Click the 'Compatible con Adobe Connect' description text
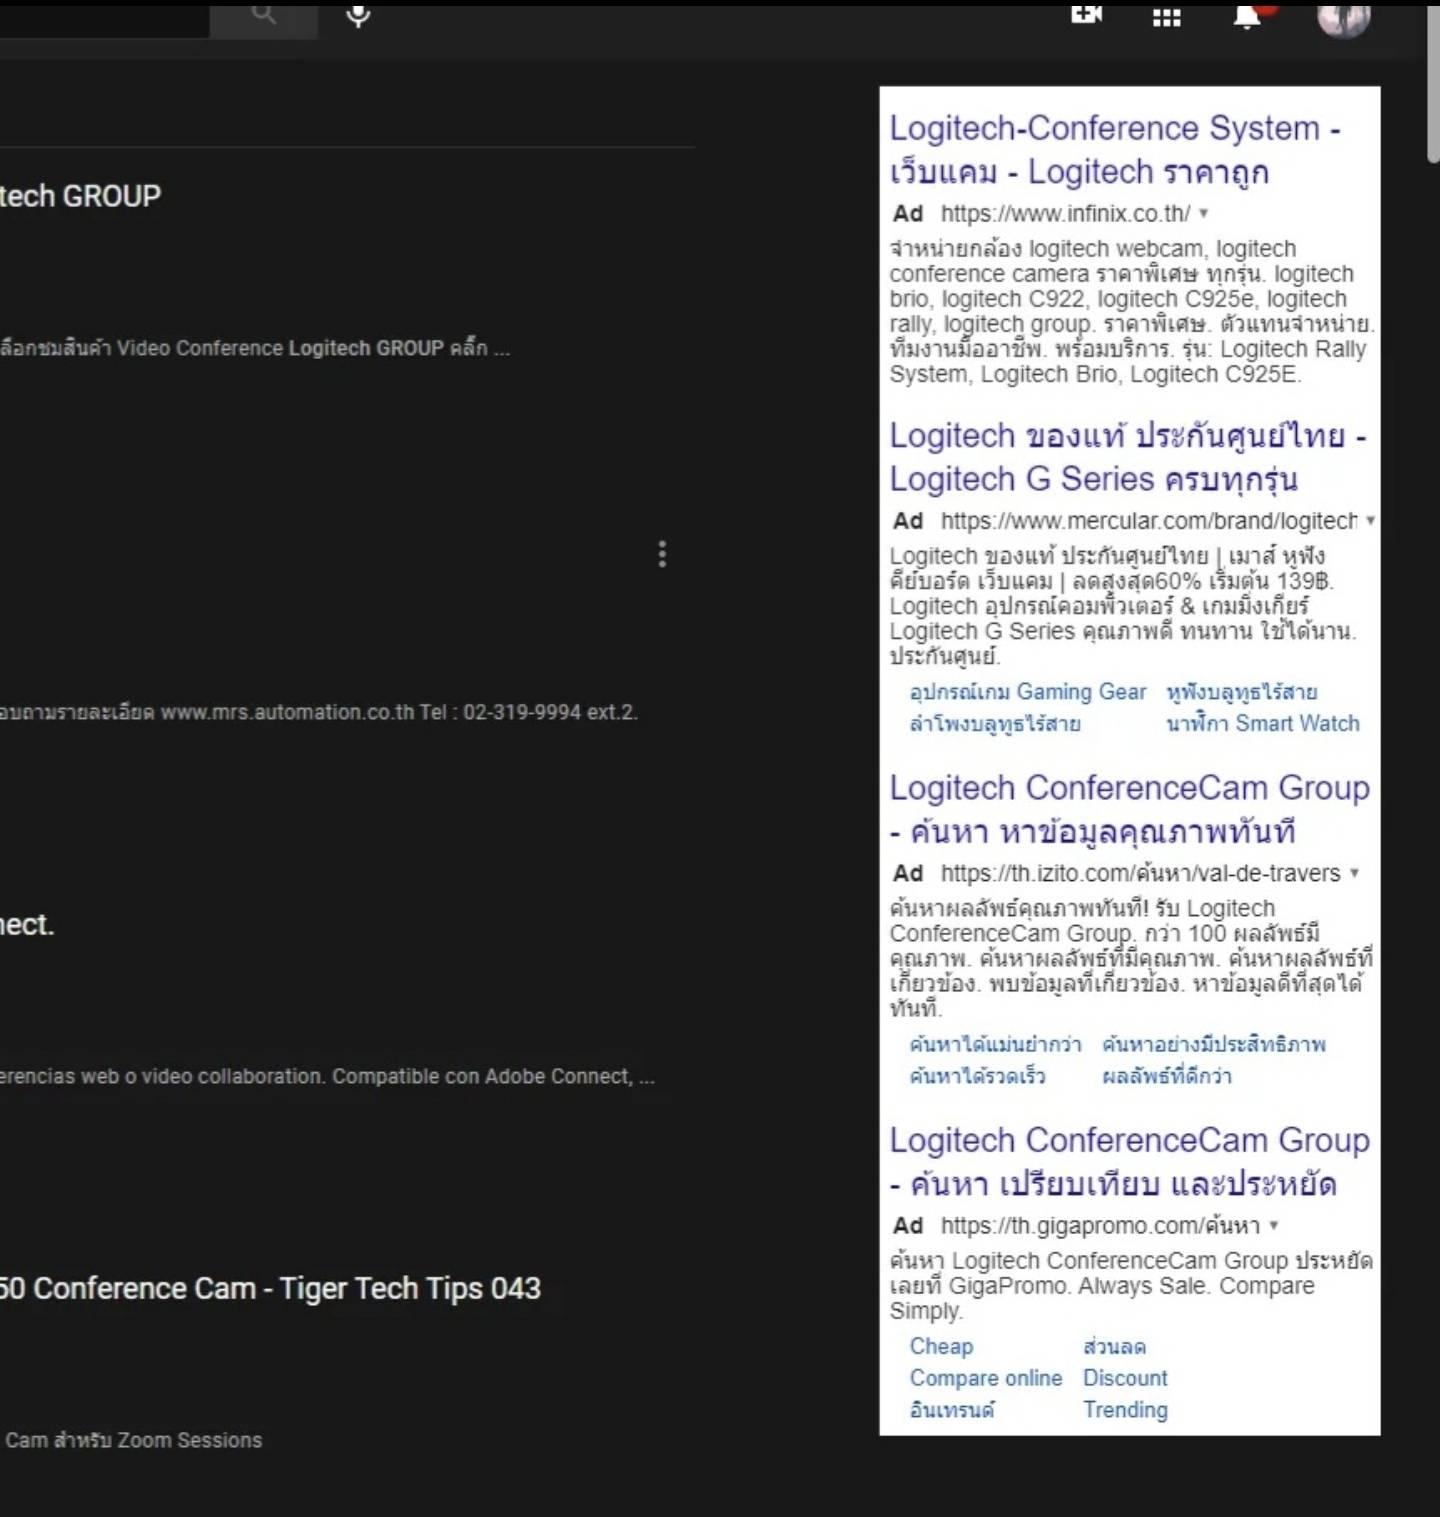 pos(327,1076)
